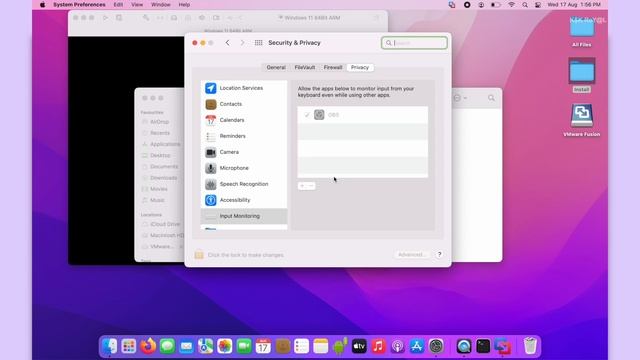Click the play button in VMware toolbar

coord(105,18)
